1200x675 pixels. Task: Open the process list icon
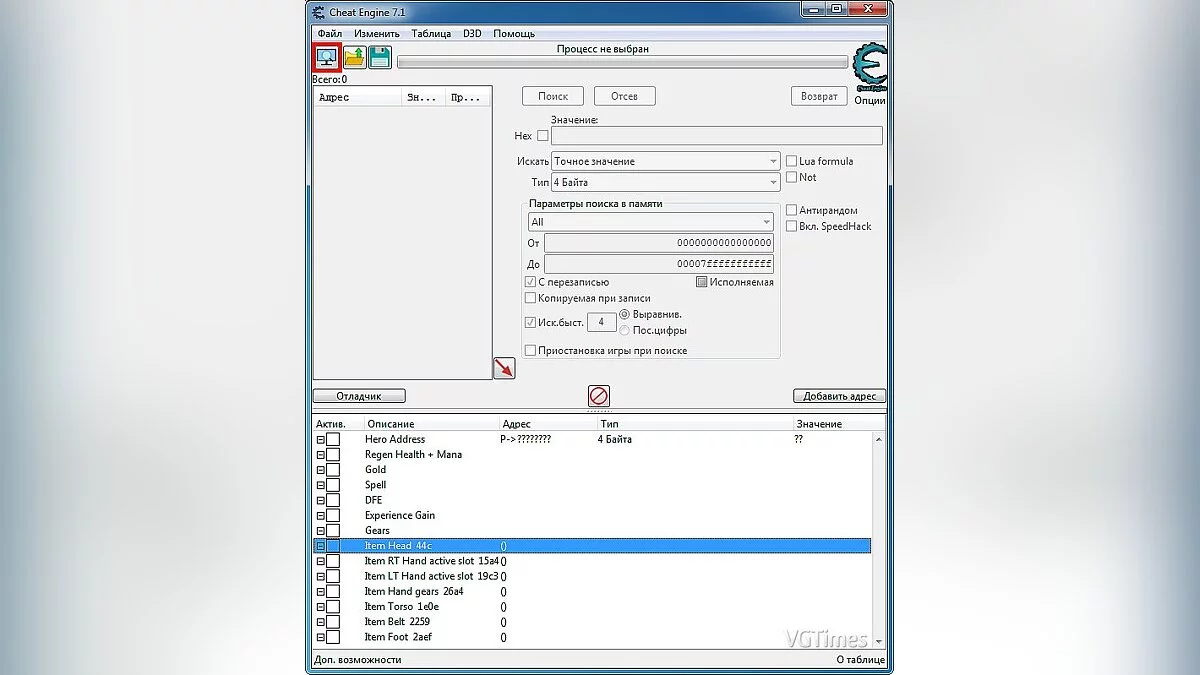coord(327,57)
